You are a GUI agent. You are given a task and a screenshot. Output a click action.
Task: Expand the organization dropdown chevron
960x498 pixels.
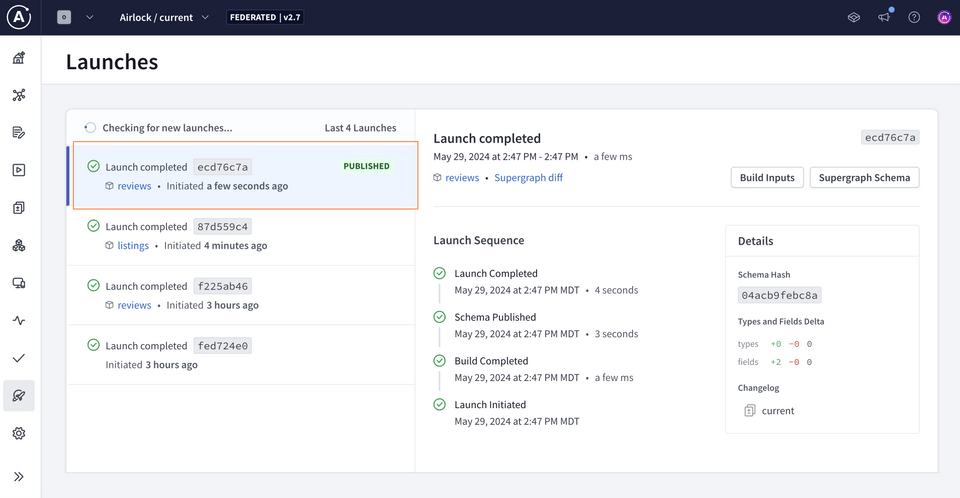89,17
